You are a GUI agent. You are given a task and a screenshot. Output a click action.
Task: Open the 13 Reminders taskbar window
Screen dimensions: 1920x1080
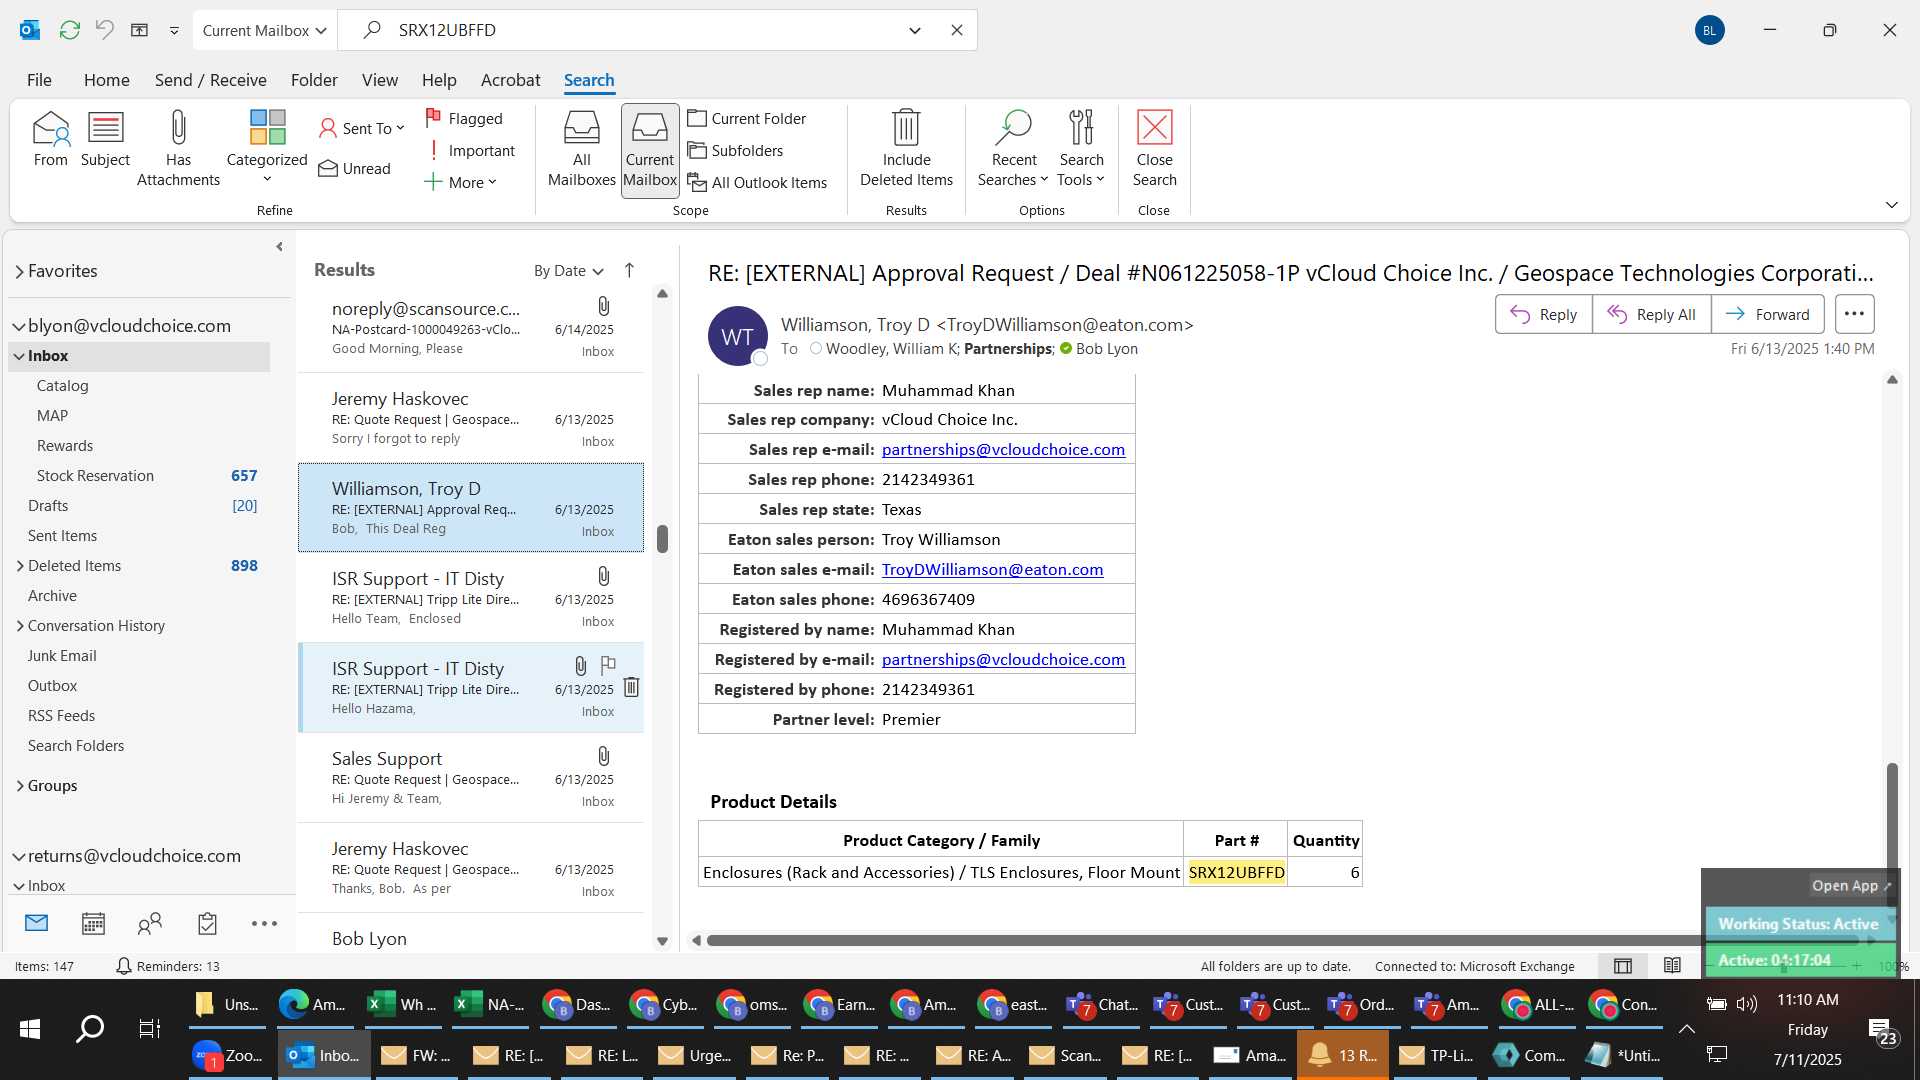click(x=1343, y=1056)
